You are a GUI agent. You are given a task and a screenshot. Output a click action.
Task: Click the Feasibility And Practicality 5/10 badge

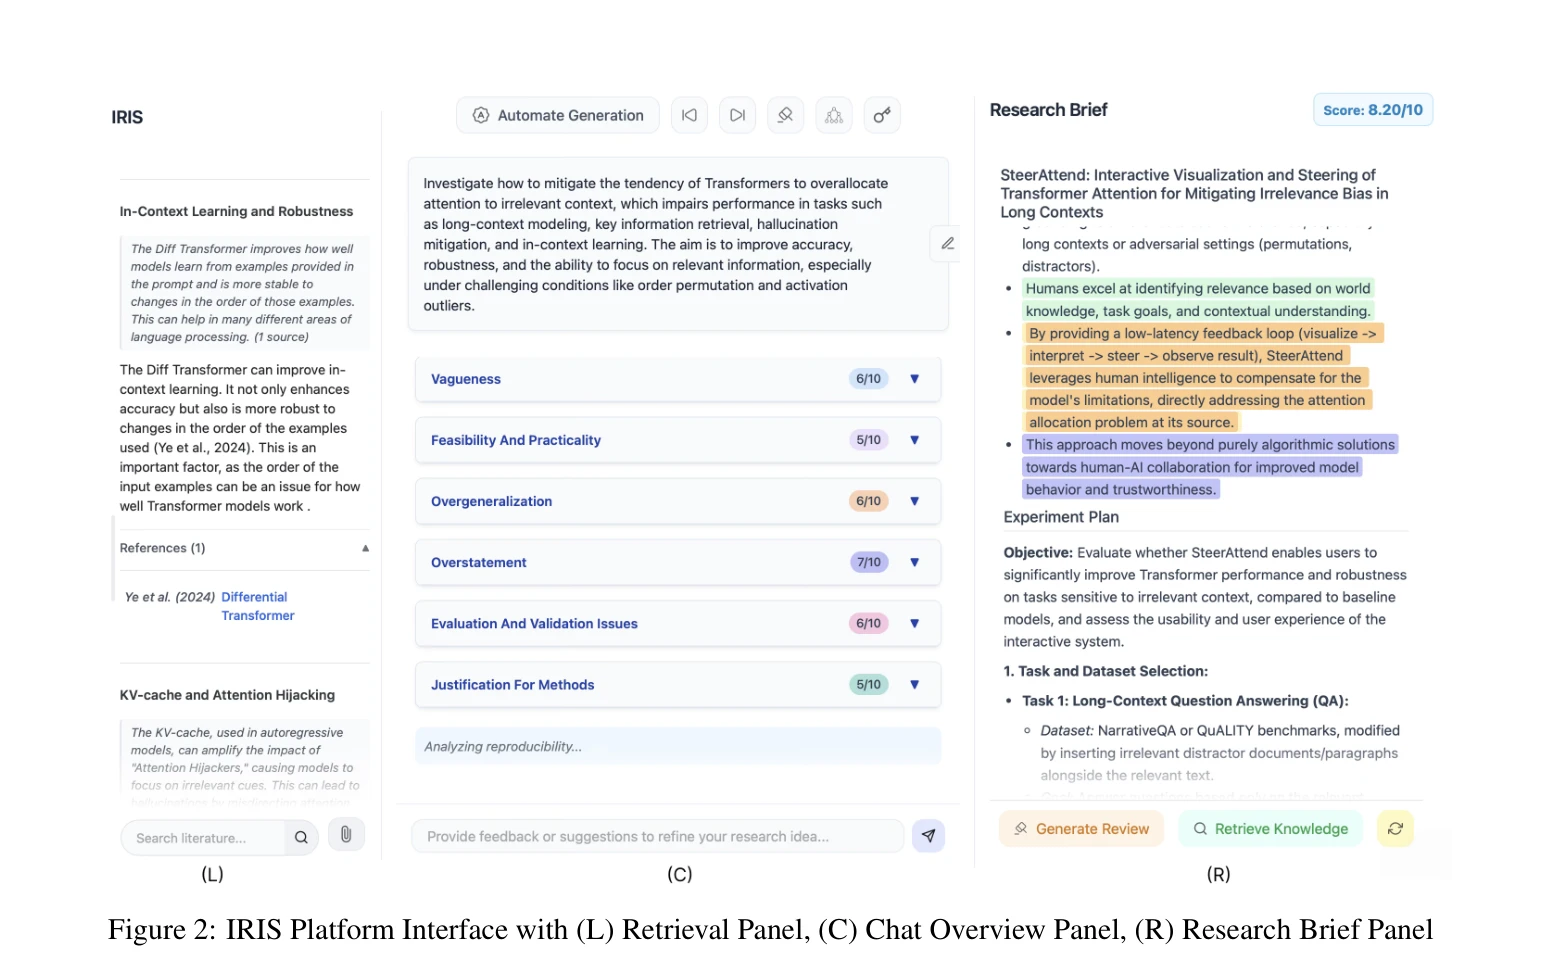coord(868,440)
